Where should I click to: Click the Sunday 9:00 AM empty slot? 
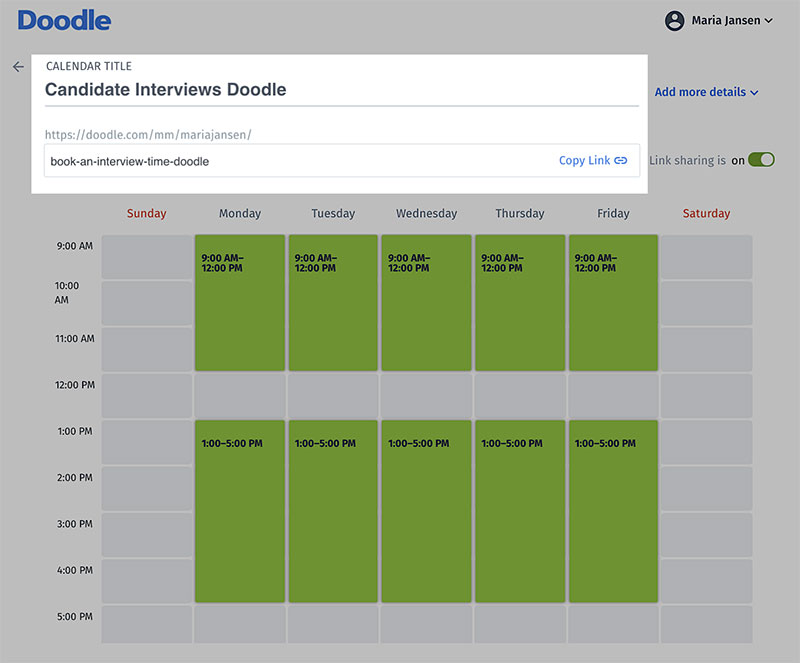coord(146,257)
